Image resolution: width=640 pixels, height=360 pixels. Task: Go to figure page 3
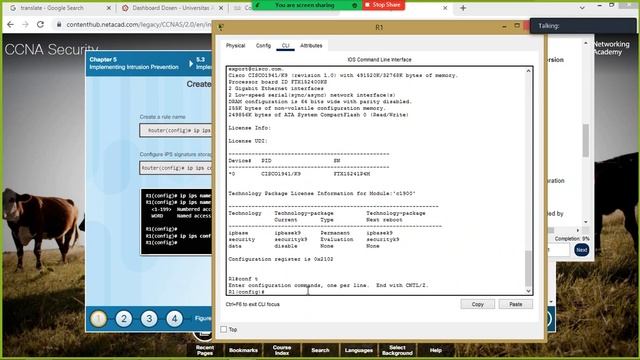(x=149, y=318)
